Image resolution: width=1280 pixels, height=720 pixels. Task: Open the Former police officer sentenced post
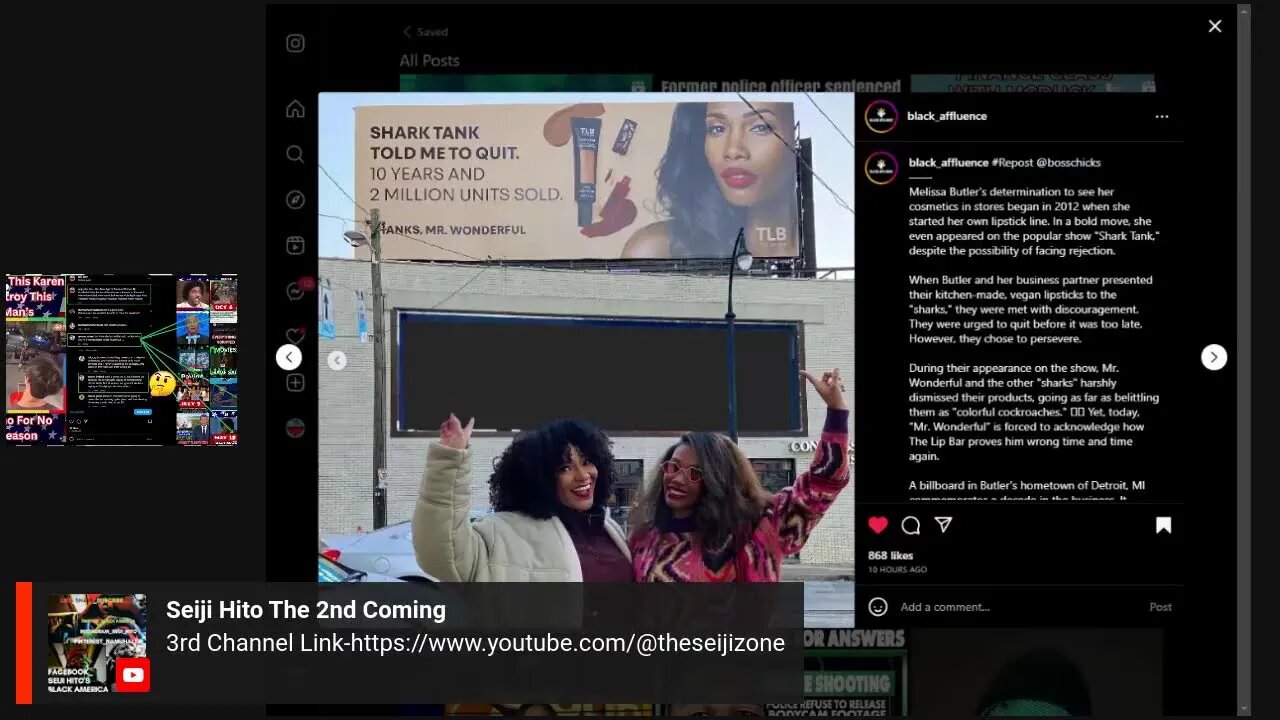click(x=780, y=86)
